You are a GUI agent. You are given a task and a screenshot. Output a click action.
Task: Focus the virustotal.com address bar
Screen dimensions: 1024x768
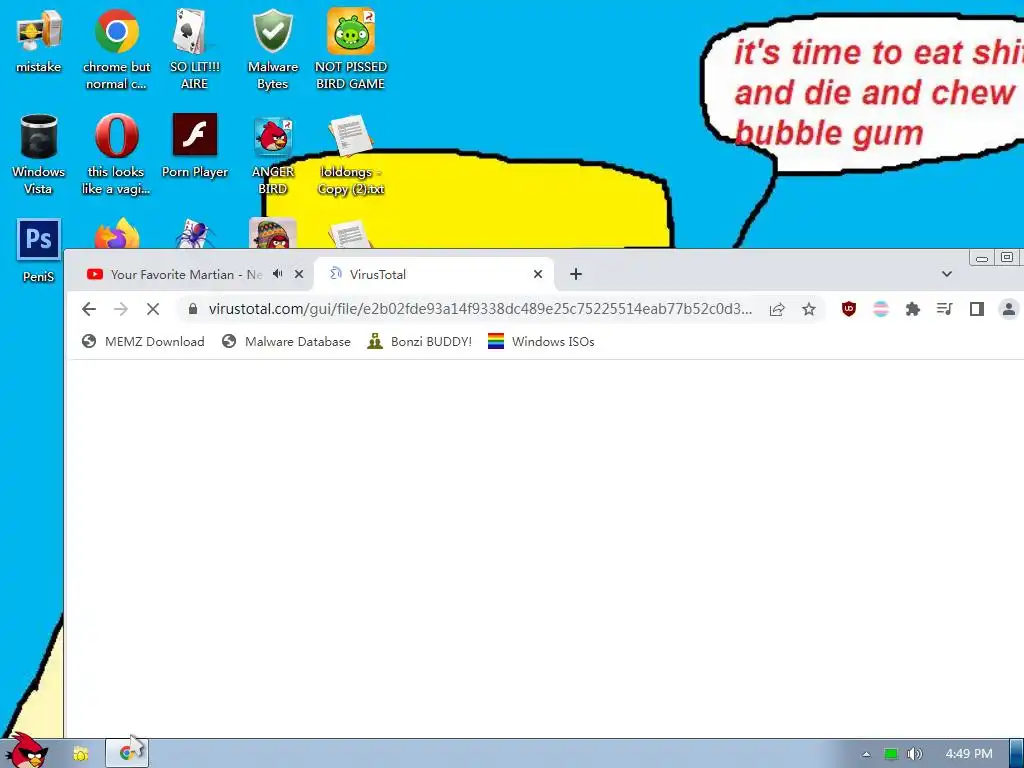480,309
